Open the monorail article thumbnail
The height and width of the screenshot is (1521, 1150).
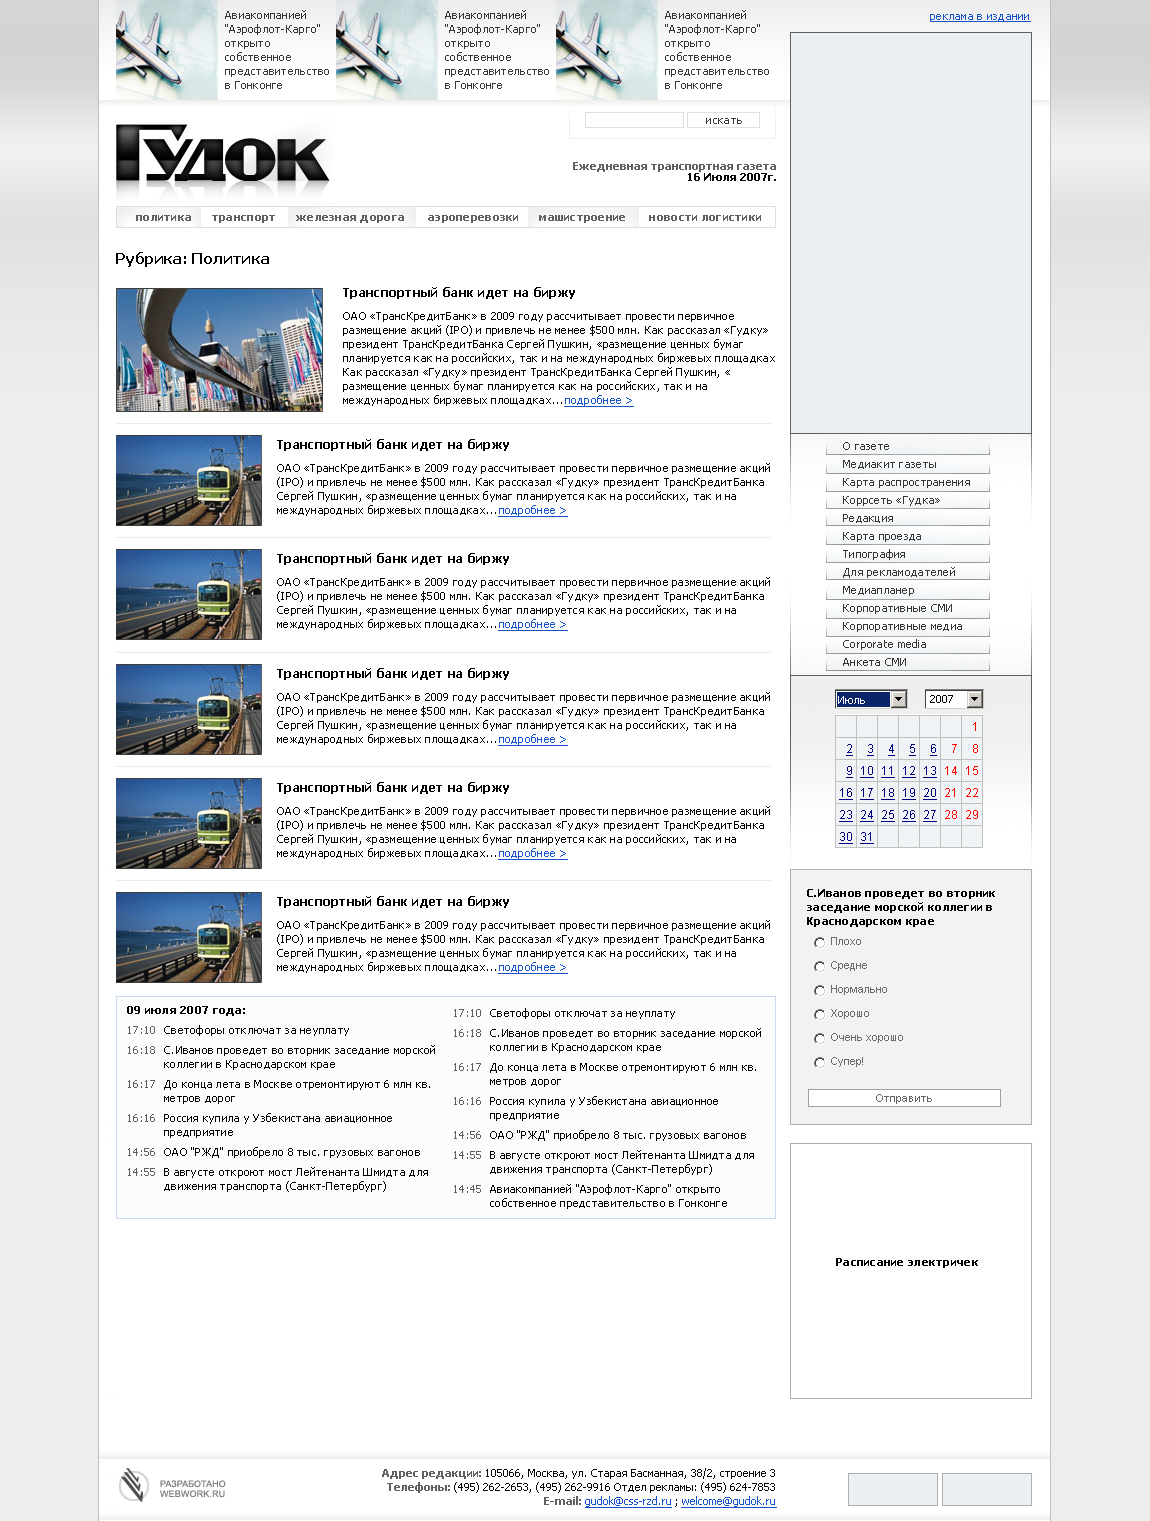tap(219, 350)
